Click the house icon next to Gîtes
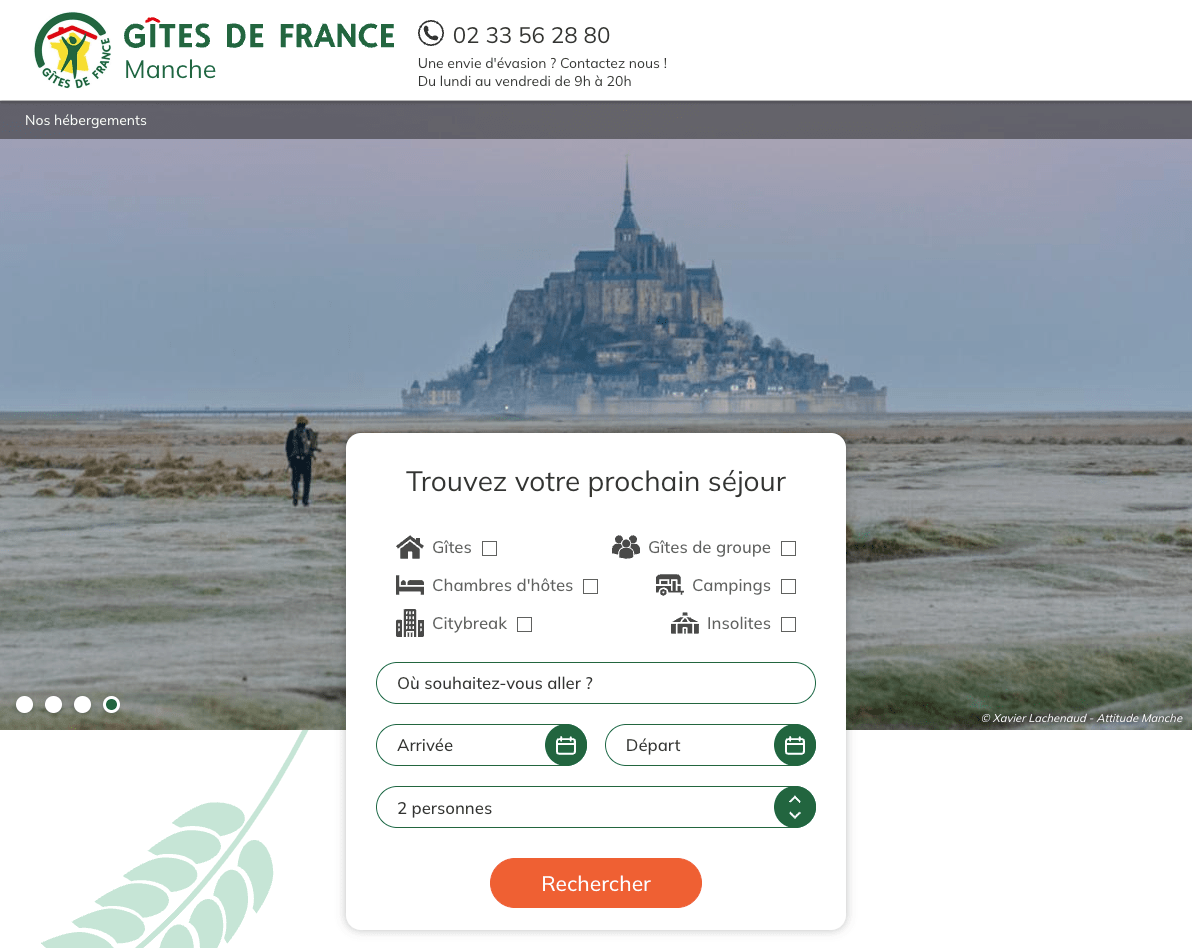Screen dimensions: 1192x948 coord(410,547)
